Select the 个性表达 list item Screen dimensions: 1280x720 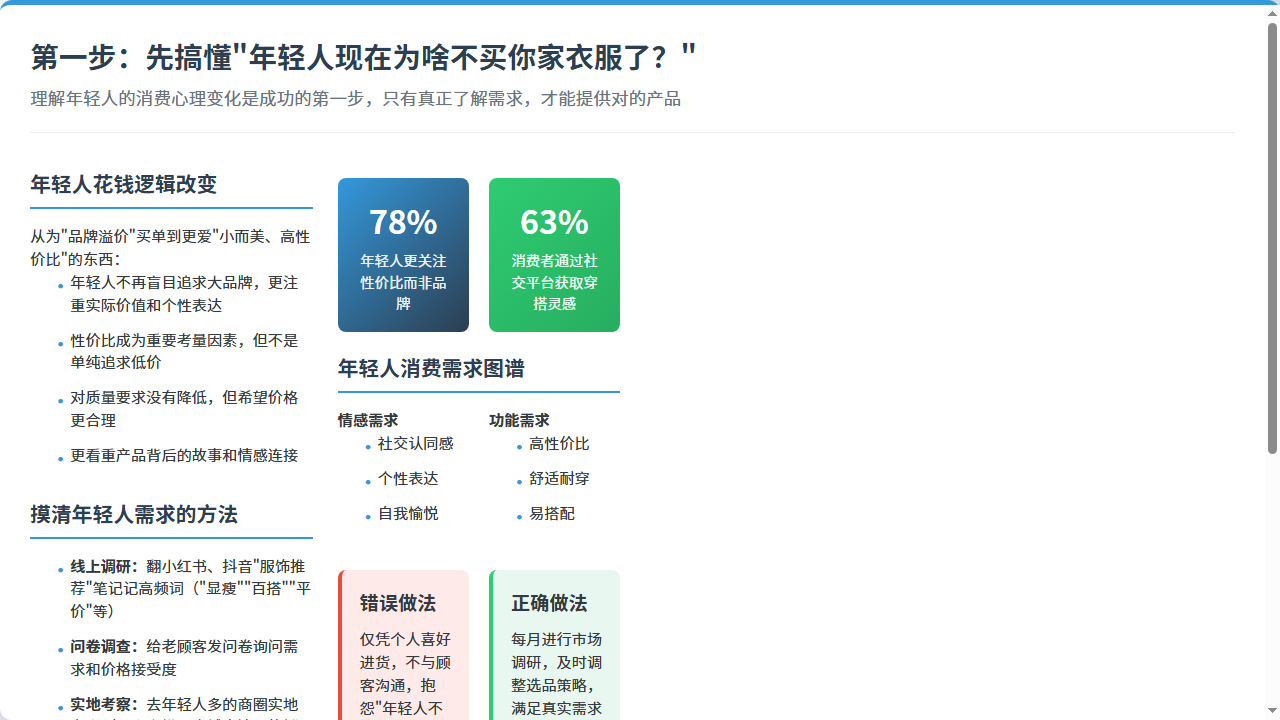[x=407, y=479]
